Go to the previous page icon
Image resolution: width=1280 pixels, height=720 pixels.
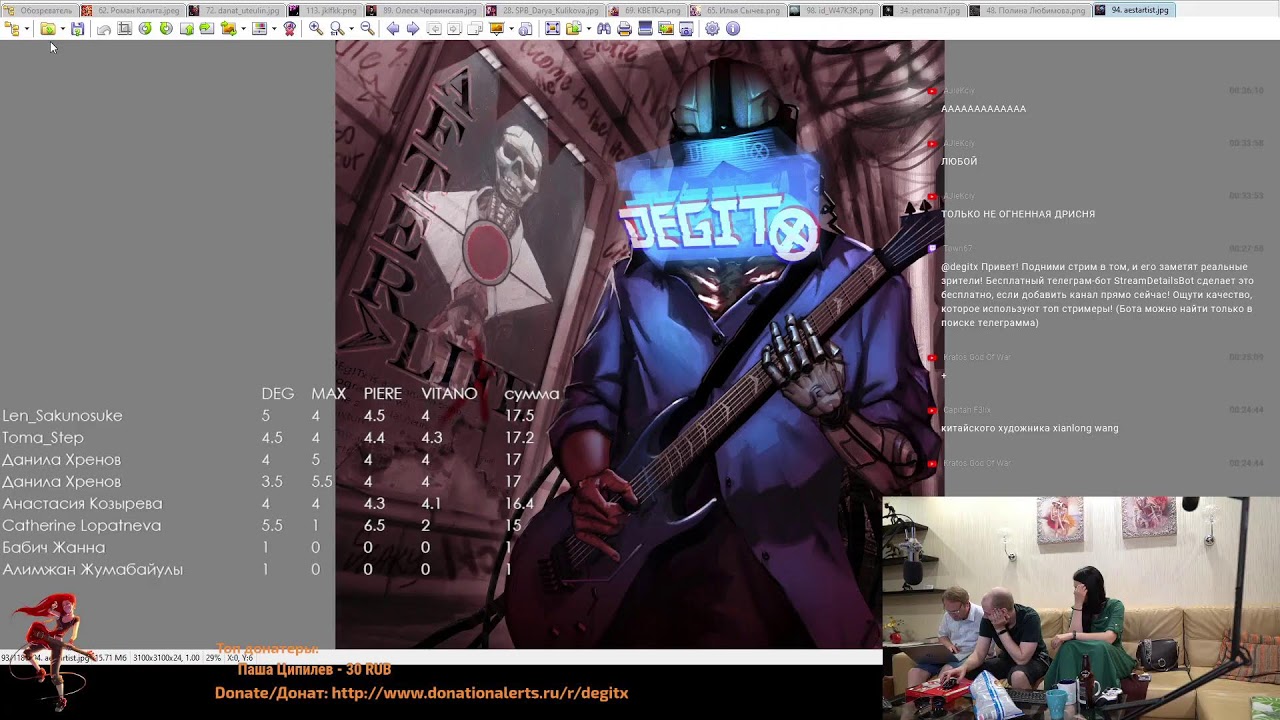click(434, 29)
